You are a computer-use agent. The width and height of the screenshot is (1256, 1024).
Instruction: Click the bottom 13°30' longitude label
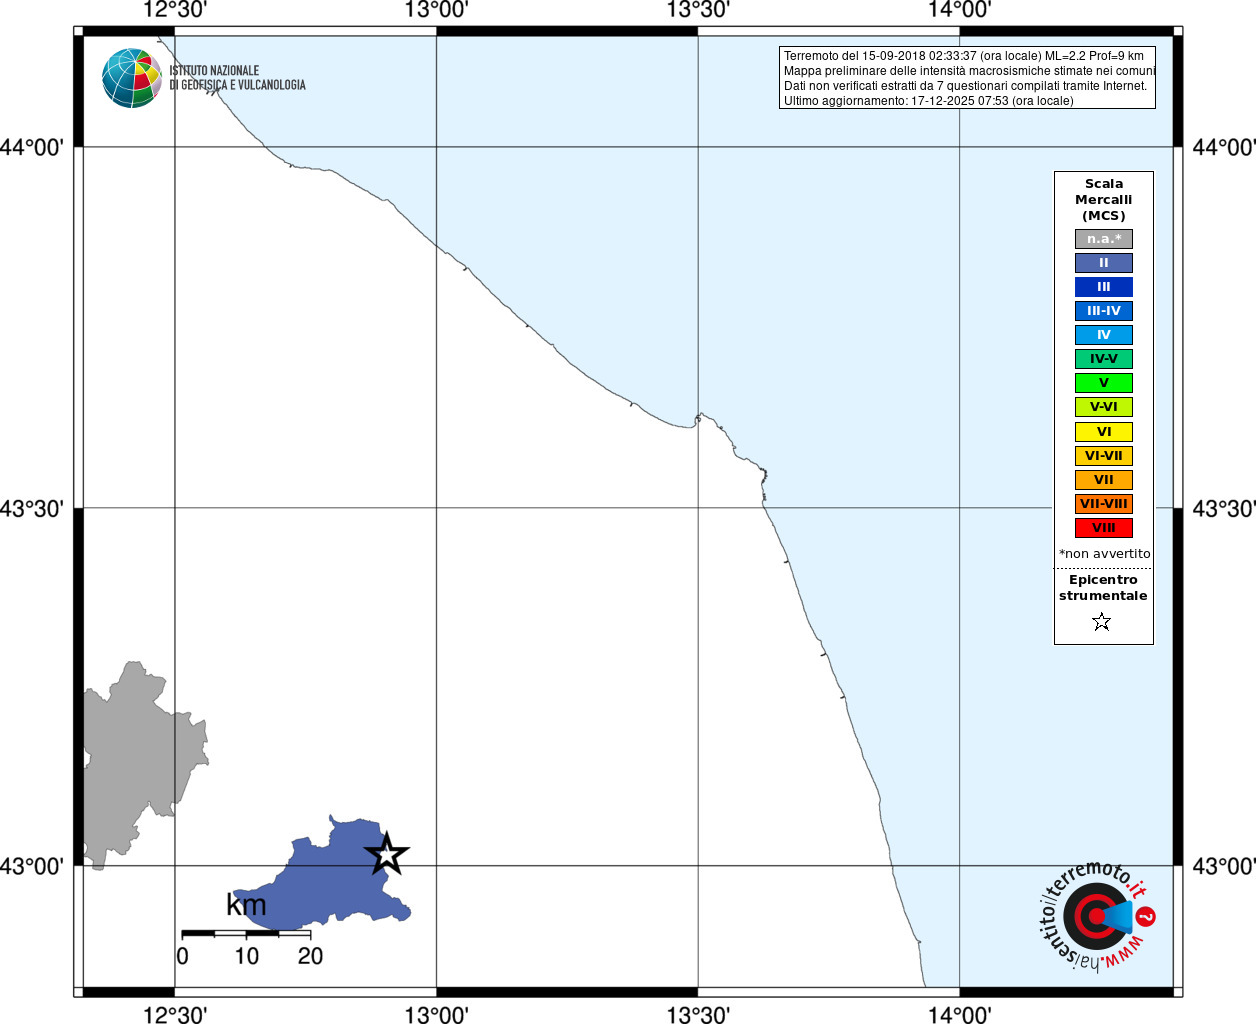point(698,1014)
